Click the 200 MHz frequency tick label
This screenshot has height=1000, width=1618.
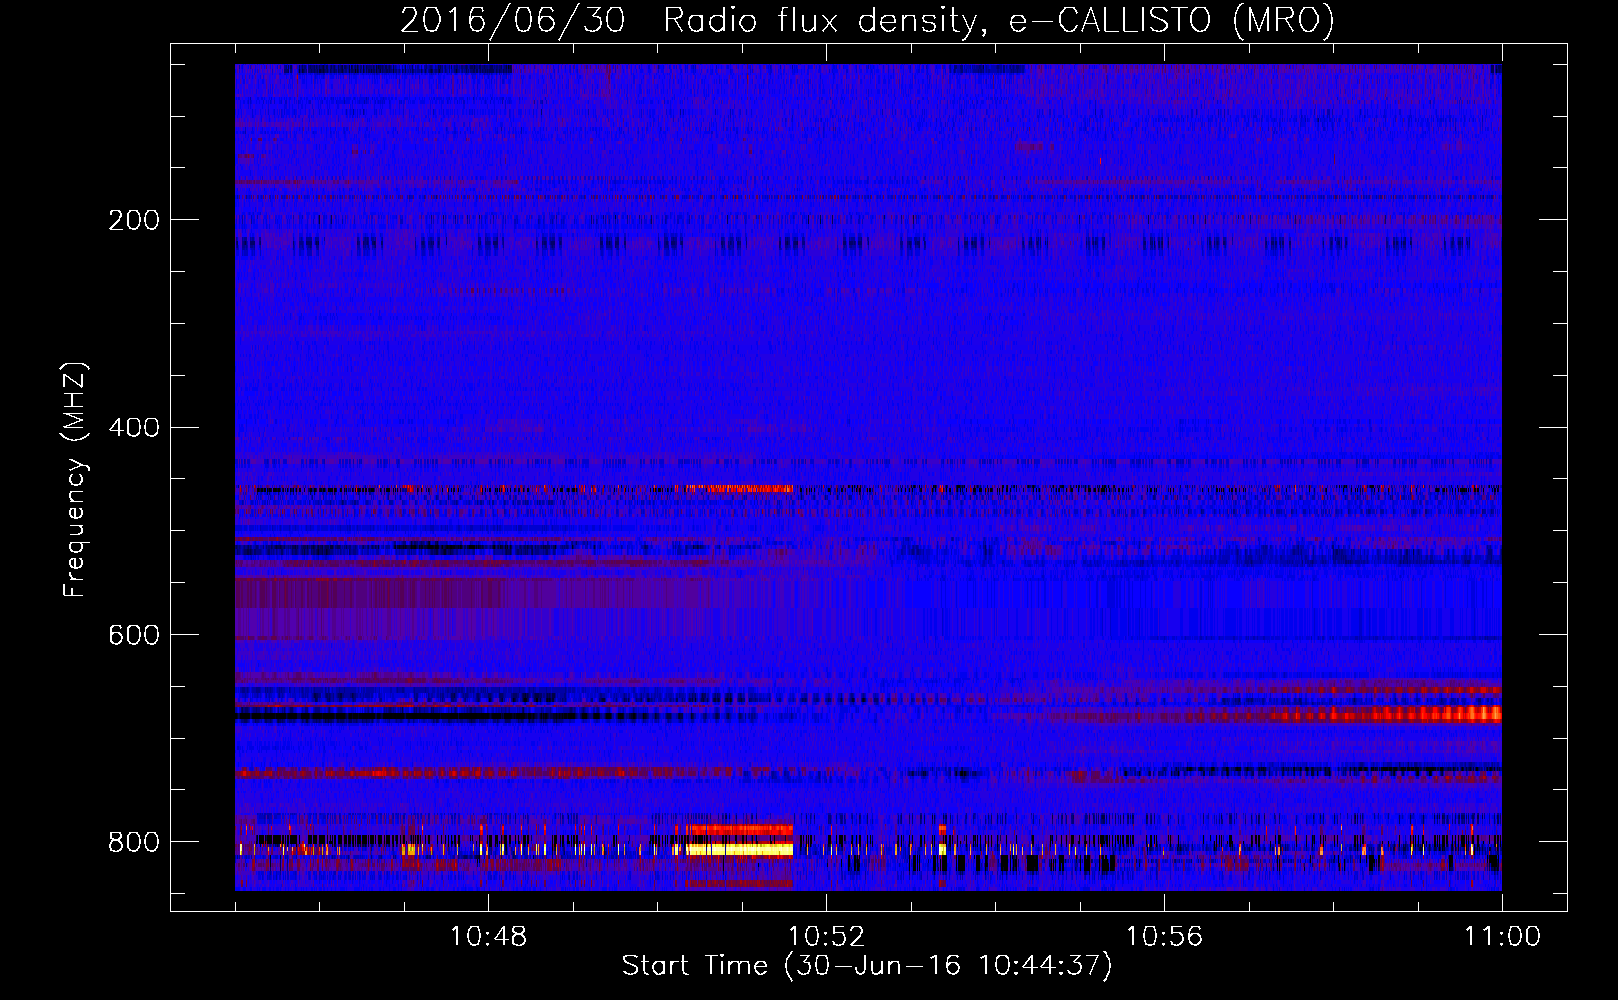pyautogui.click(x=134, y=220)
